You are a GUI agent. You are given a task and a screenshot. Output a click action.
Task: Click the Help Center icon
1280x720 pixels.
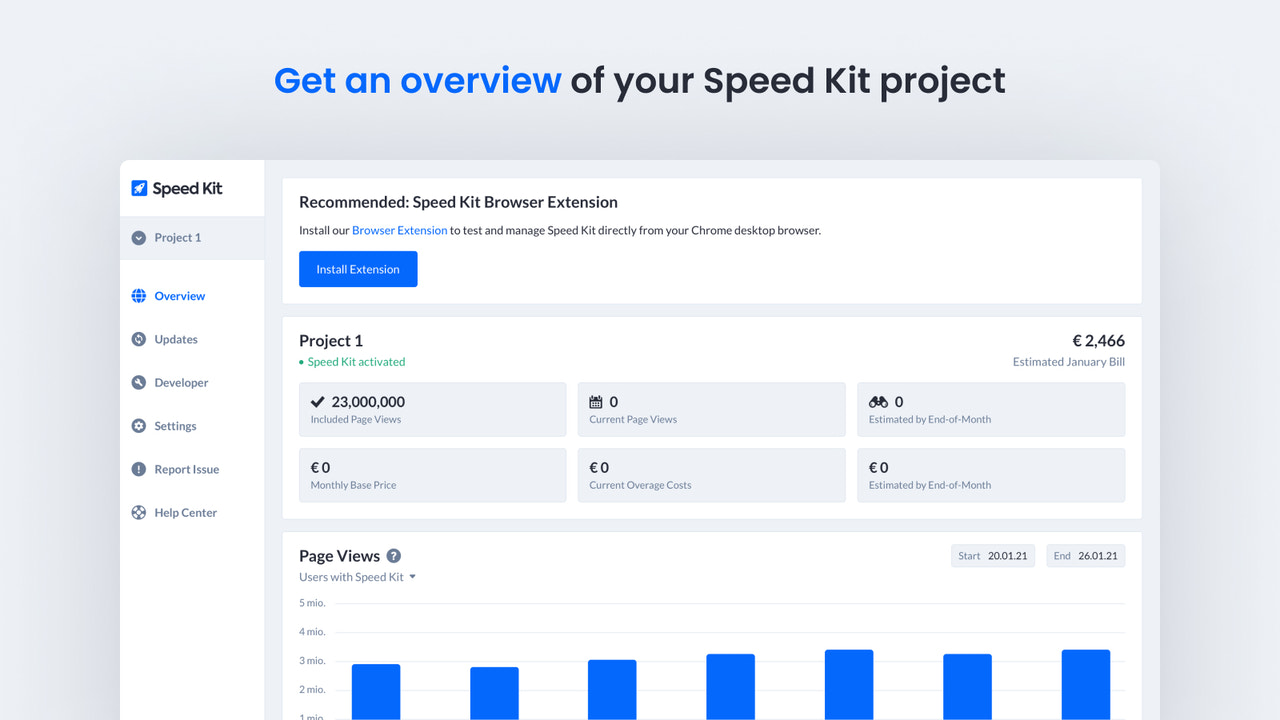click(x=138, y=512)
